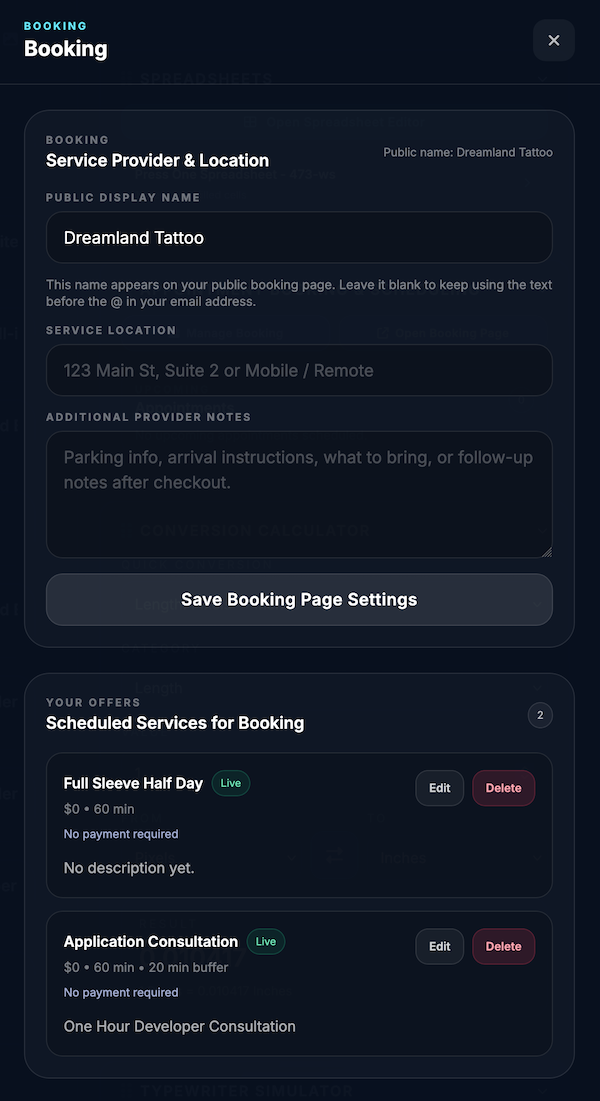Select the Full Sleeve Half Day service title
This screenshot has height=1101, width=600.
133,783
